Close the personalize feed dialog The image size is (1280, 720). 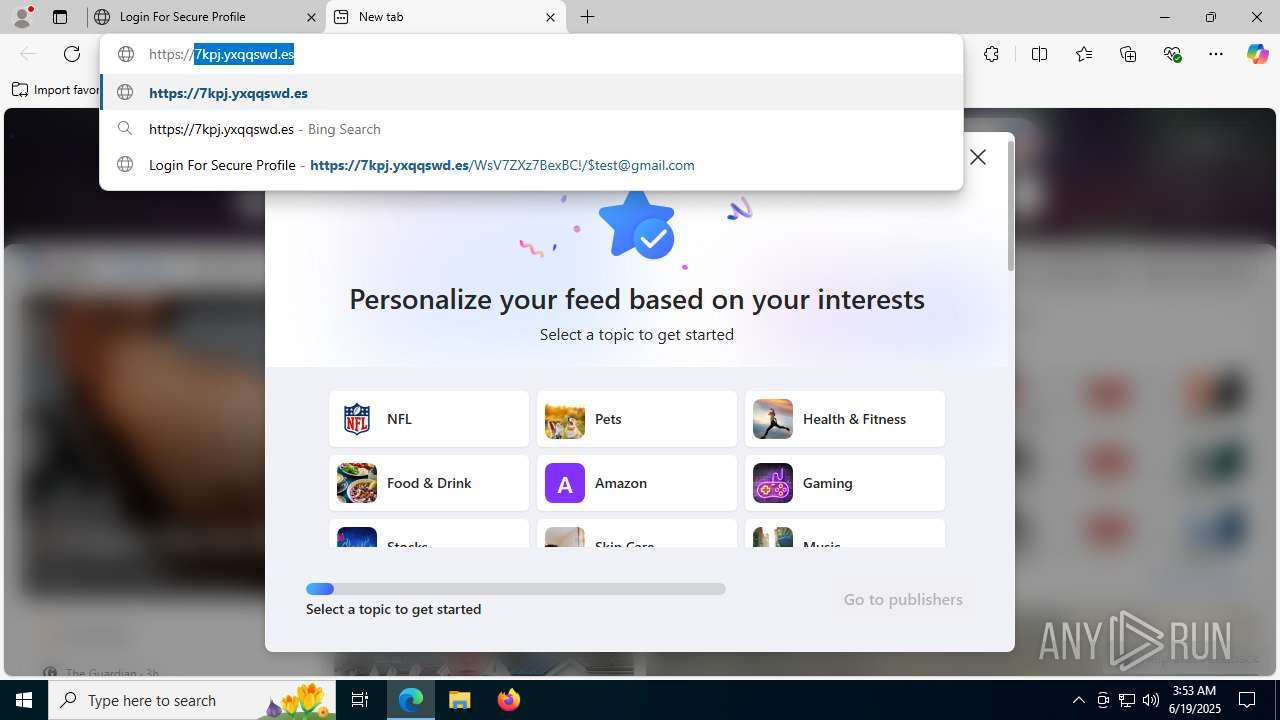[x=978, y=157]
